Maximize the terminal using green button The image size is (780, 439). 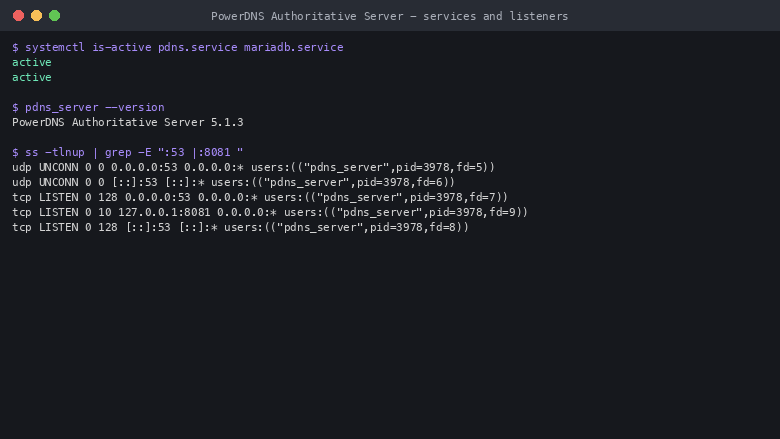[x=55, y=16]
